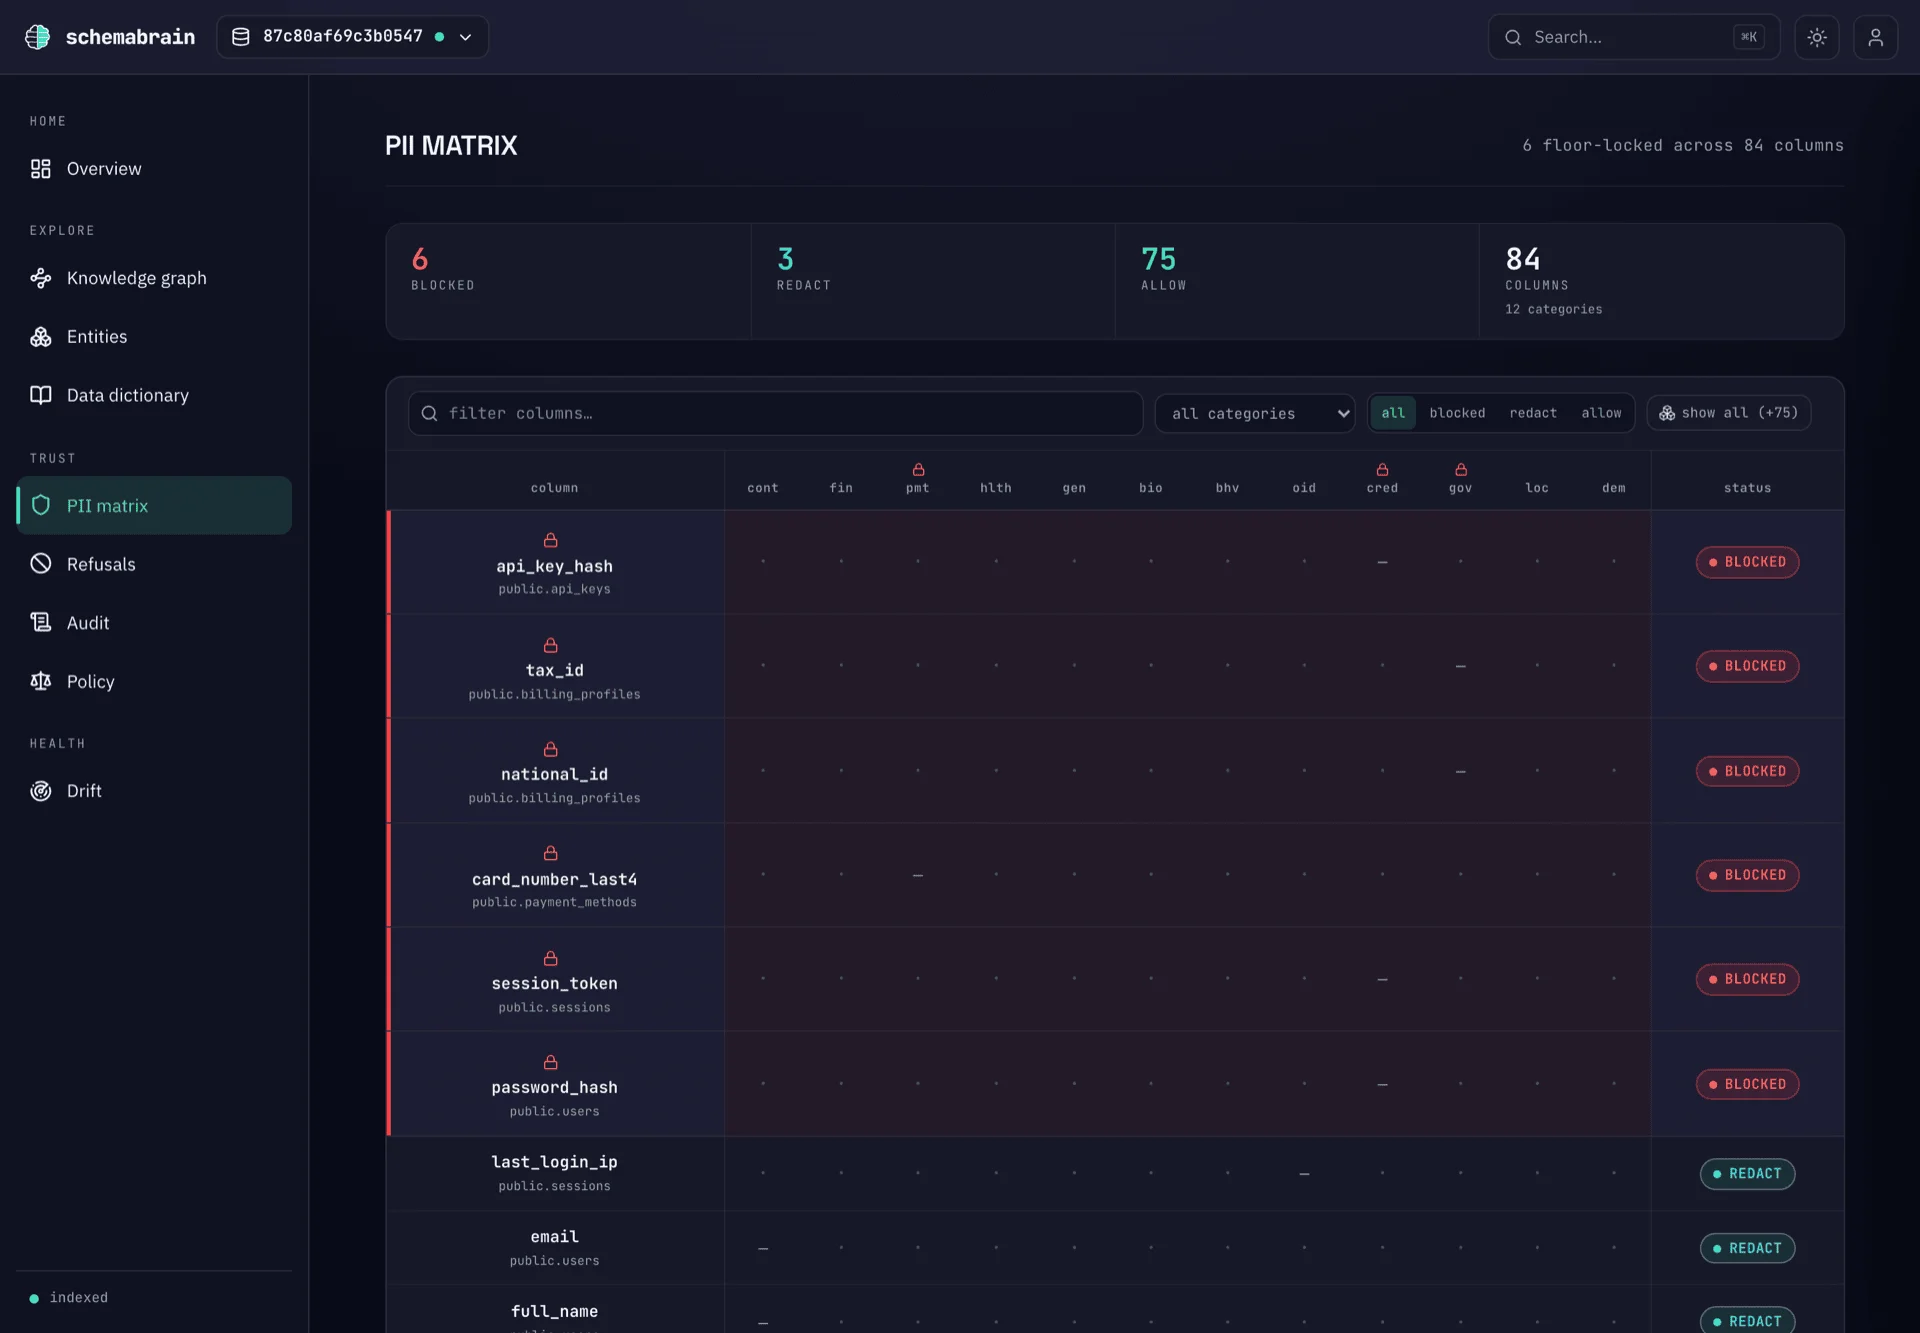The width and height of the screenshot is (1920, 1333).
Task: Open Refusals page
Action: pyautogui.click(x=154, y=564)
